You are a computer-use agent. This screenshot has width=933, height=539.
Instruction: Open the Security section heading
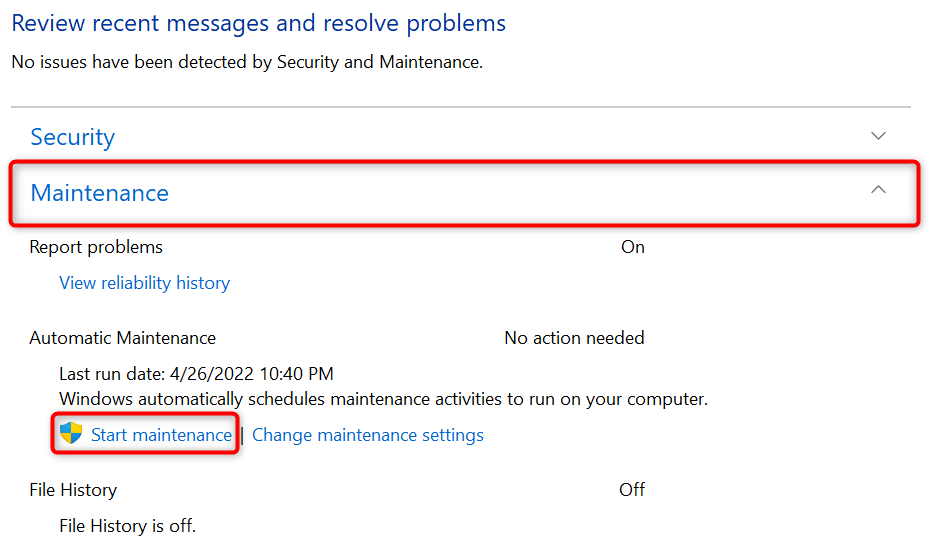click(73, 137)
